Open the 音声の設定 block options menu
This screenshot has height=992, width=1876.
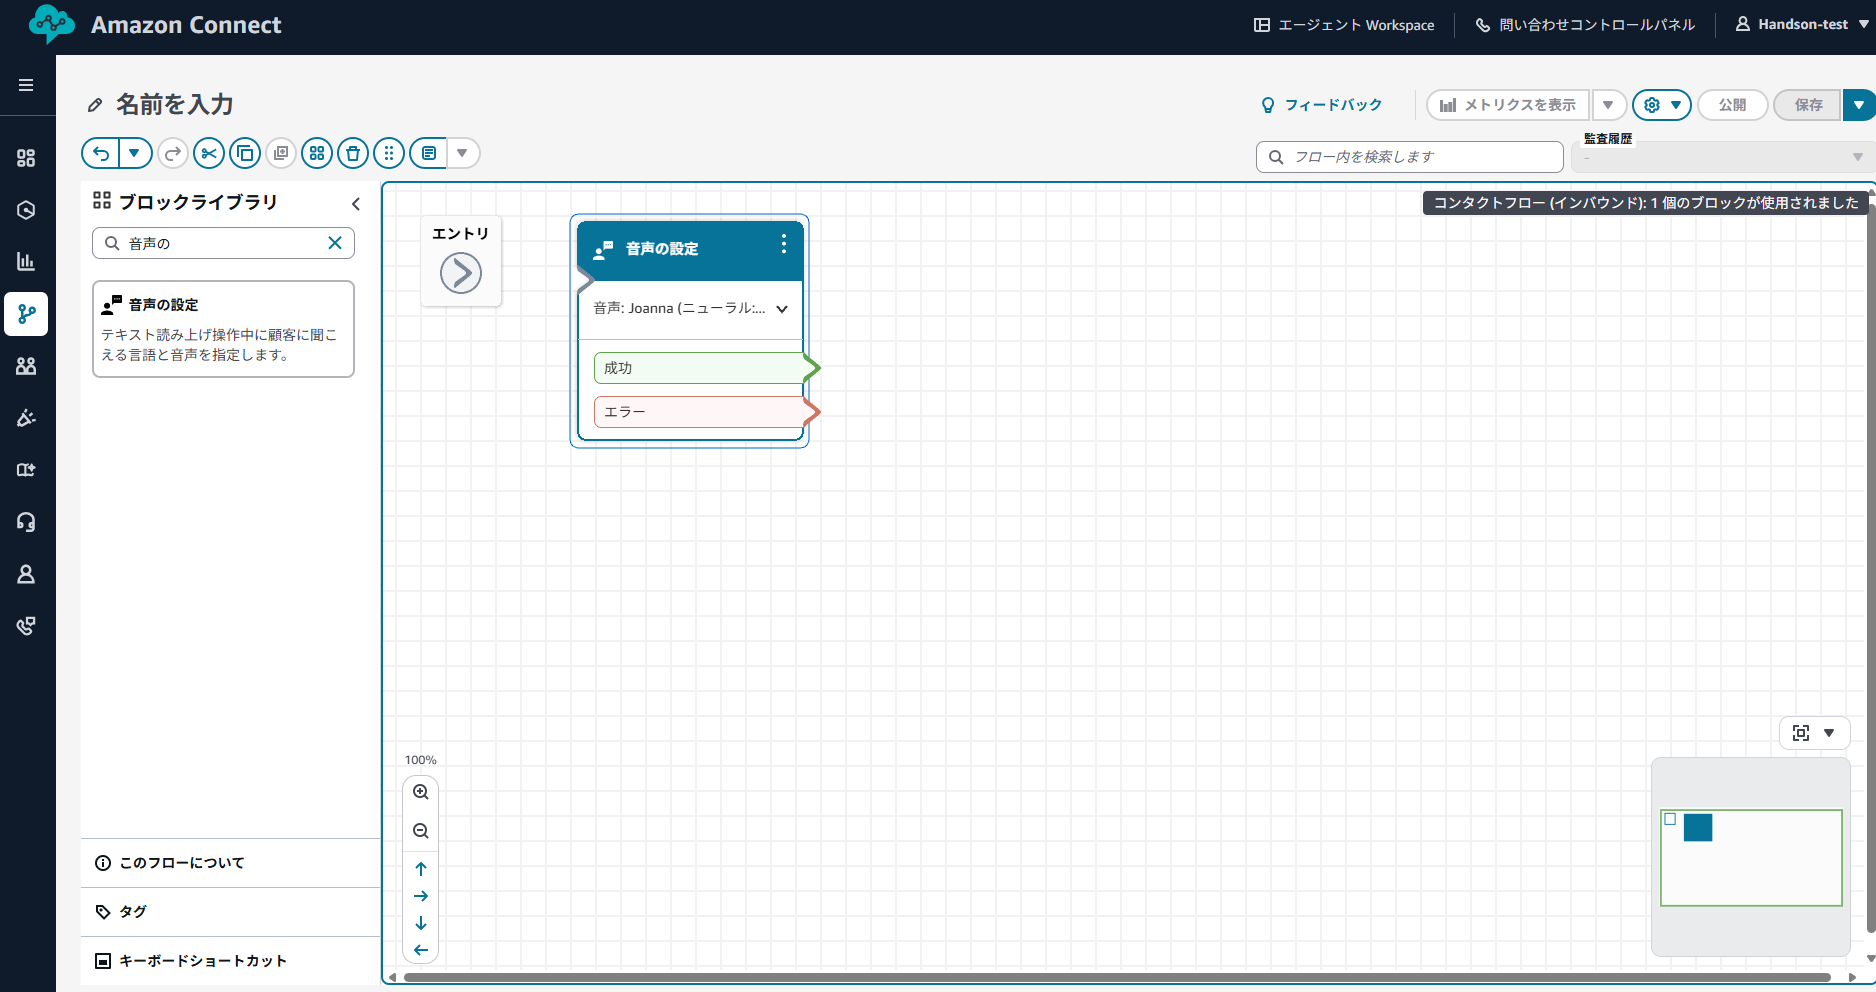(x=784, y=244)
